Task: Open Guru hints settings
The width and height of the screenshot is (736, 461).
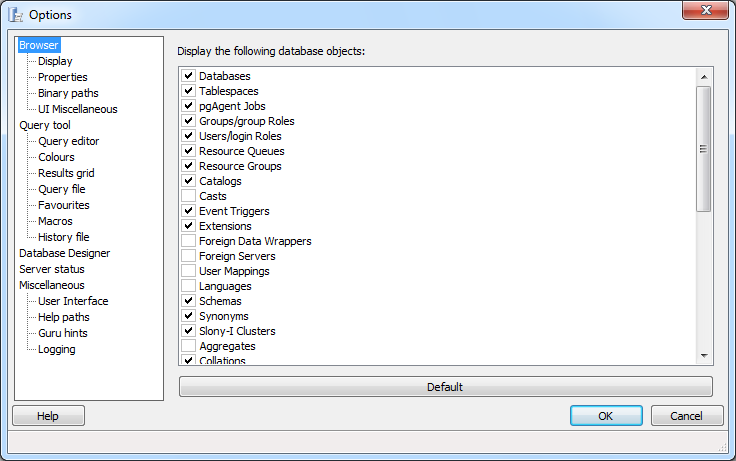Action: point(63,333)
